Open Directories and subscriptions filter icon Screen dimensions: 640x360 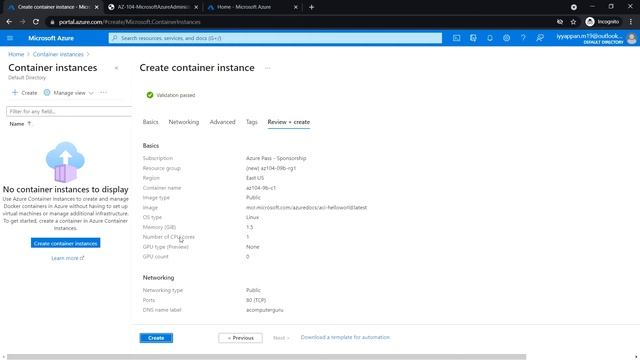[x=473, y=38]
